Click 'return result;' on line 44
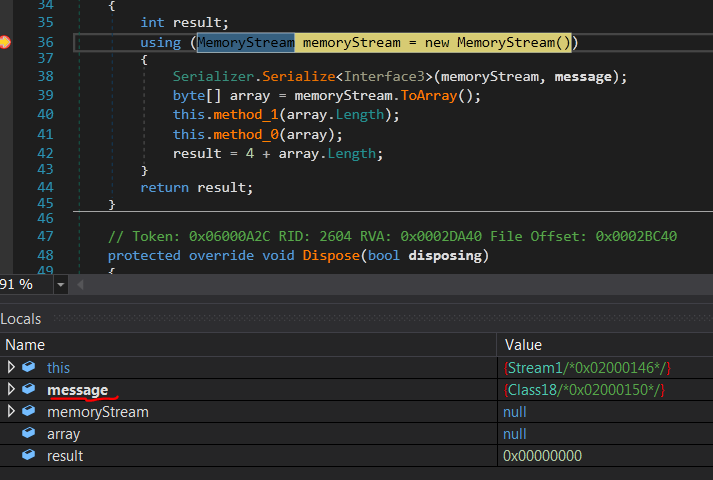Screen dimensions: 713x480 click(x=196, y=187)
